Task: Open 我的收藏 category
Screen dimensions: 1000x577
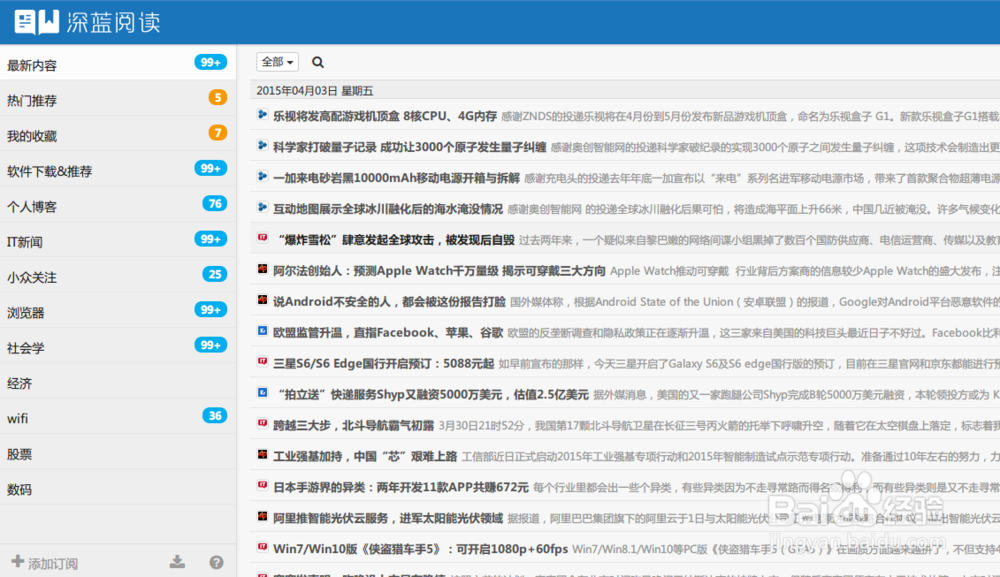Action: pyautogui.click(x=118, y=133)
